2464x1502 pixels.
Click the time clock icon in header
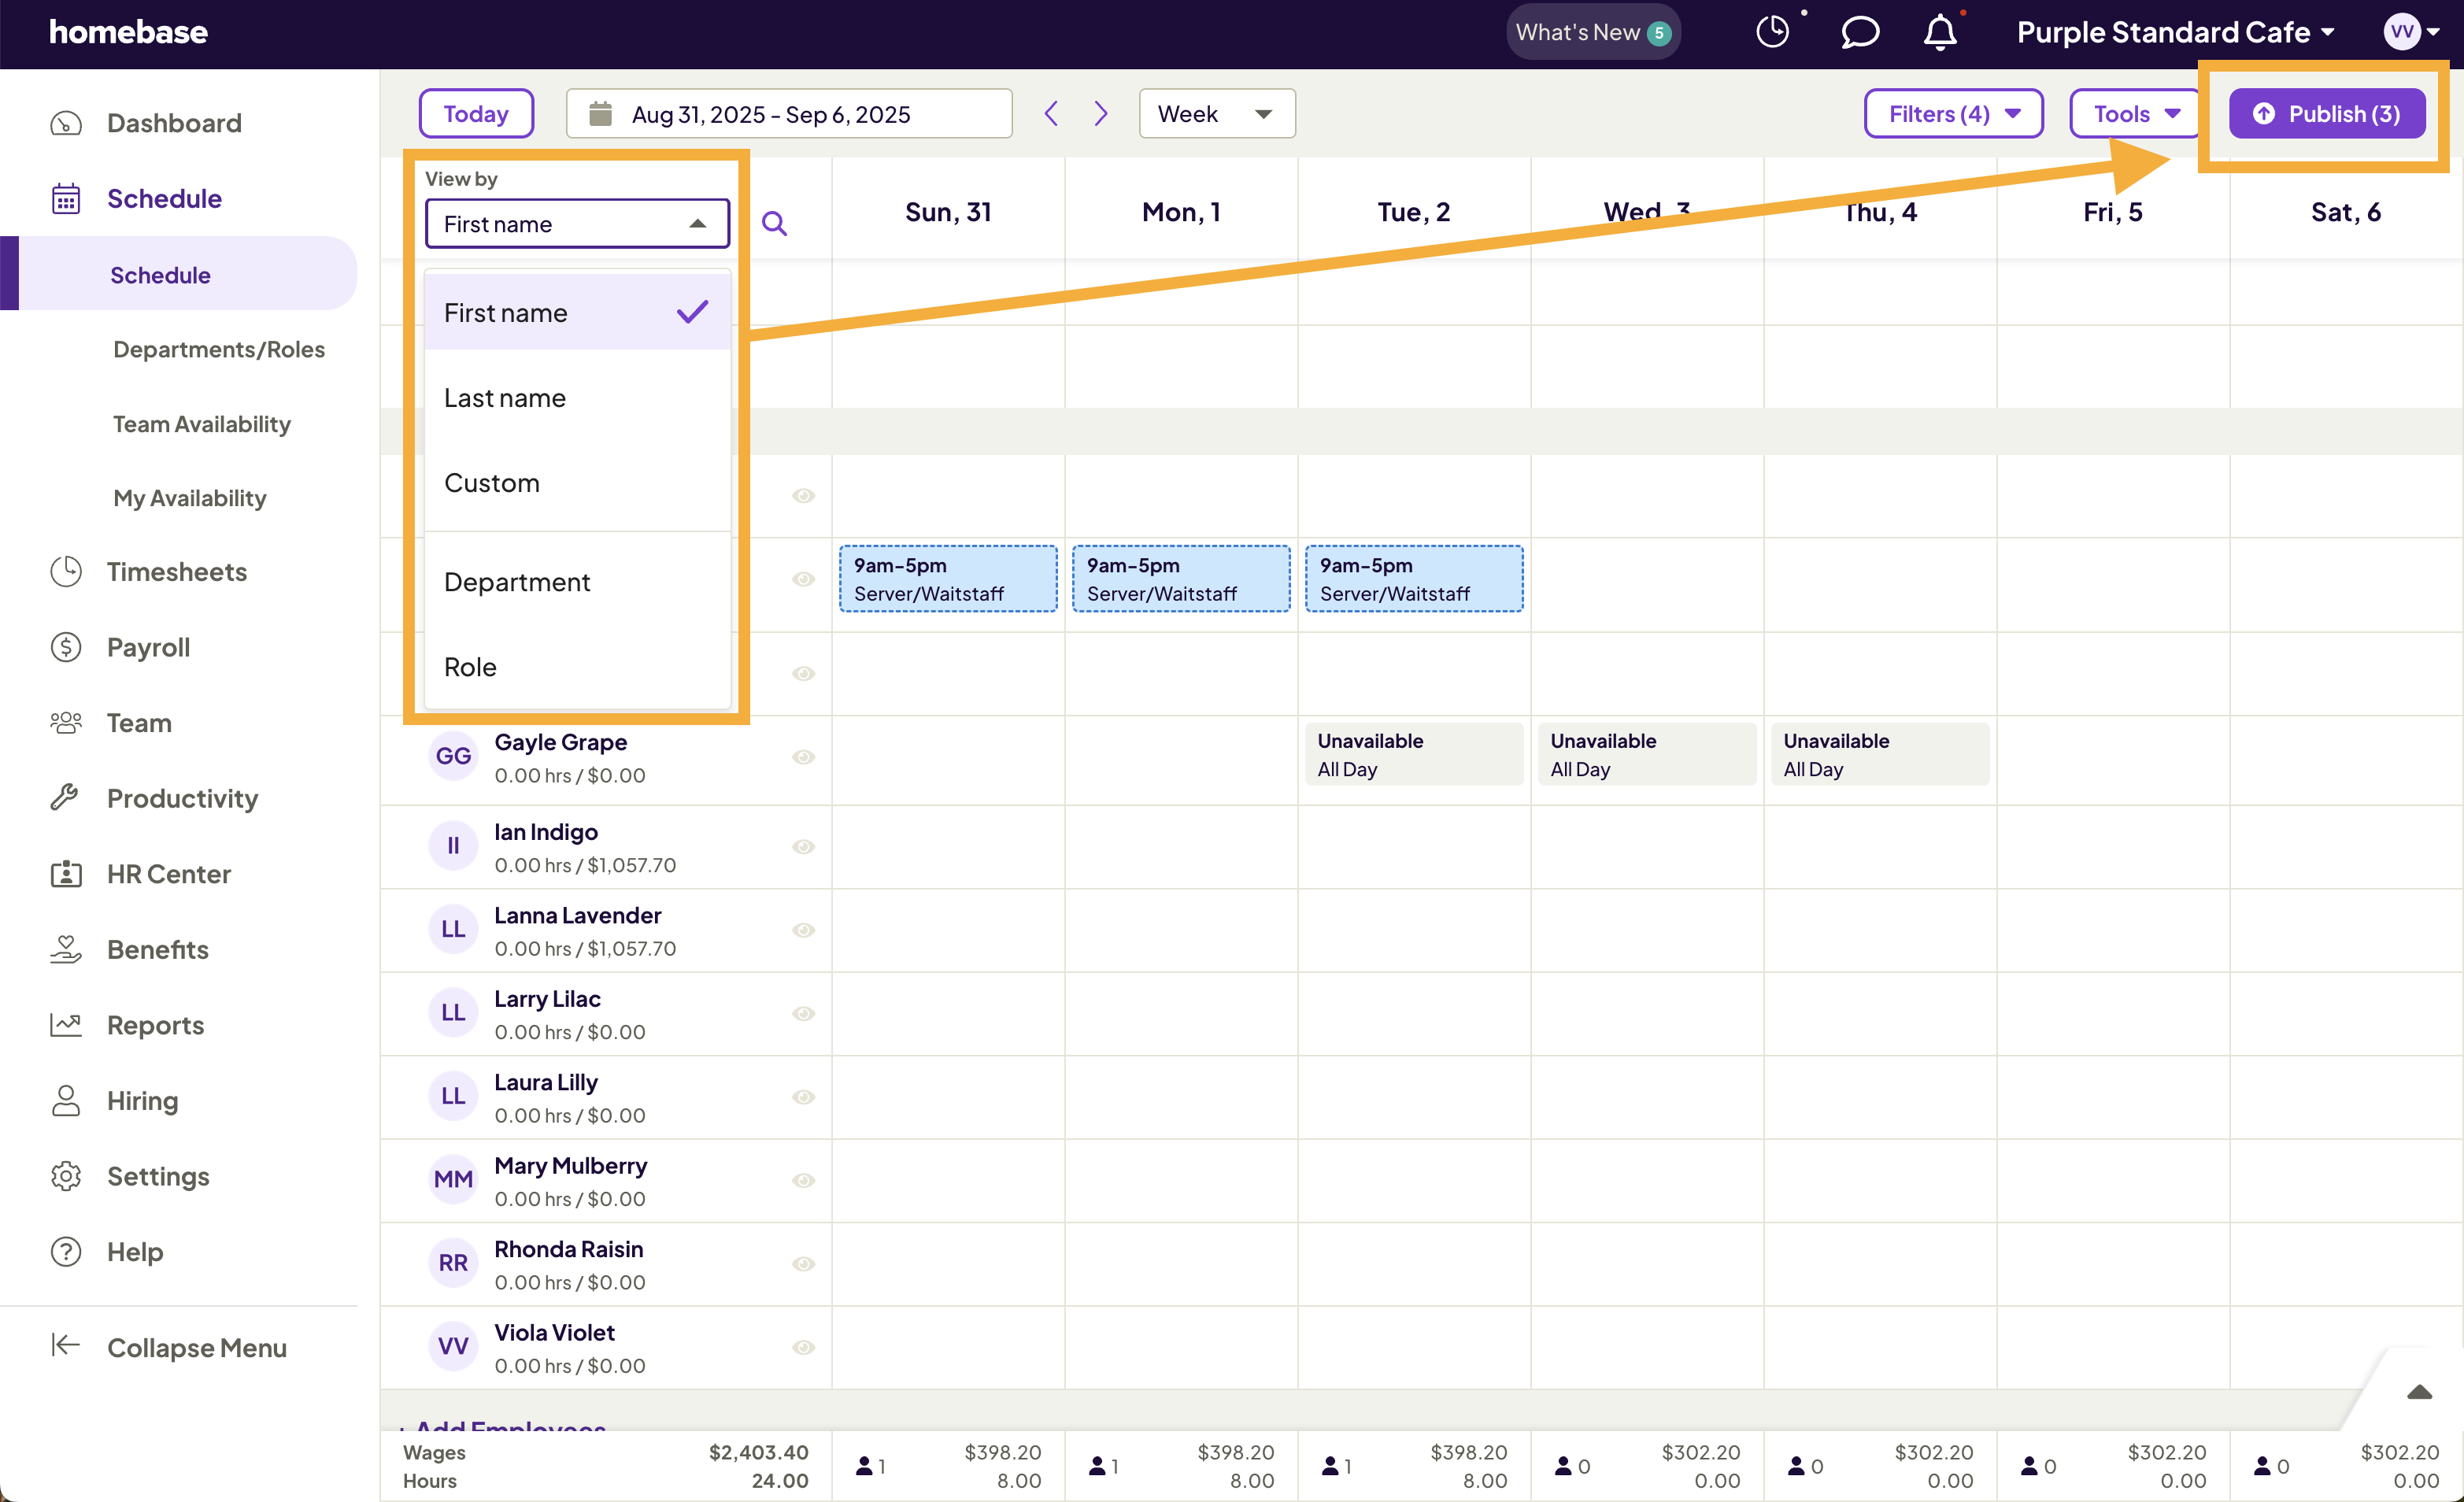point(1772,32)
